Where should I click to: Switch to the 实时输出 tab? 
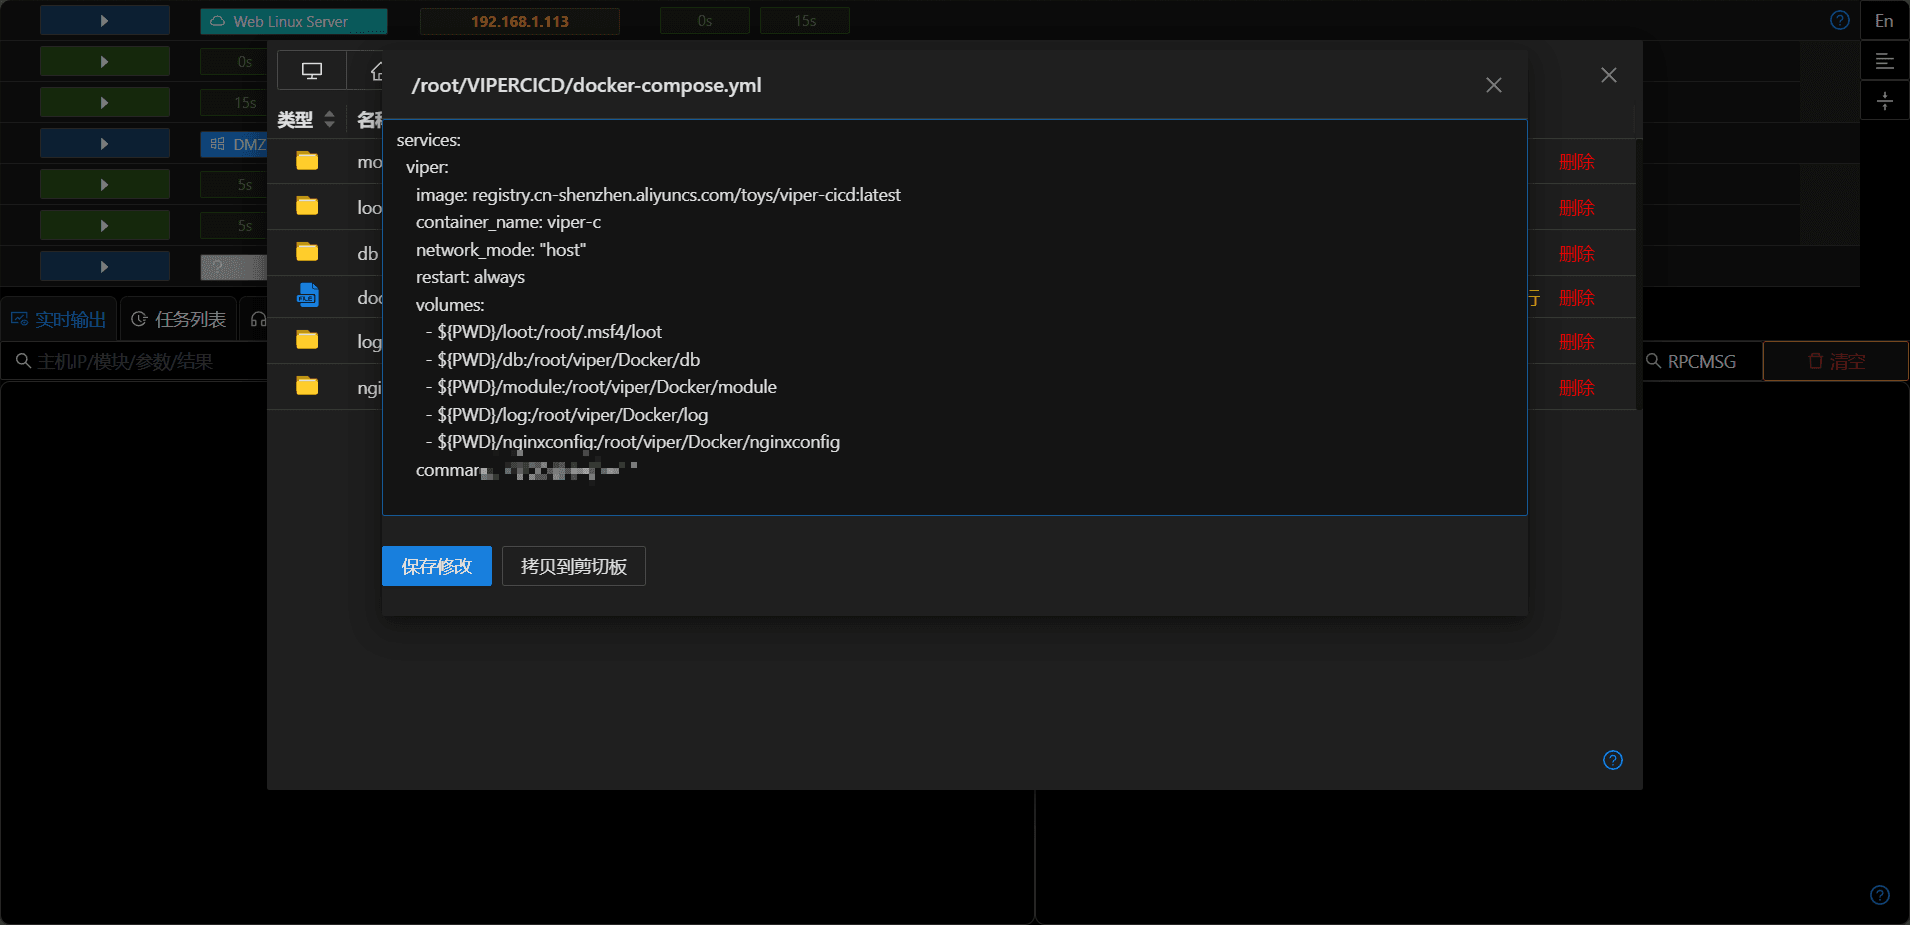click(x=59, y=319)
